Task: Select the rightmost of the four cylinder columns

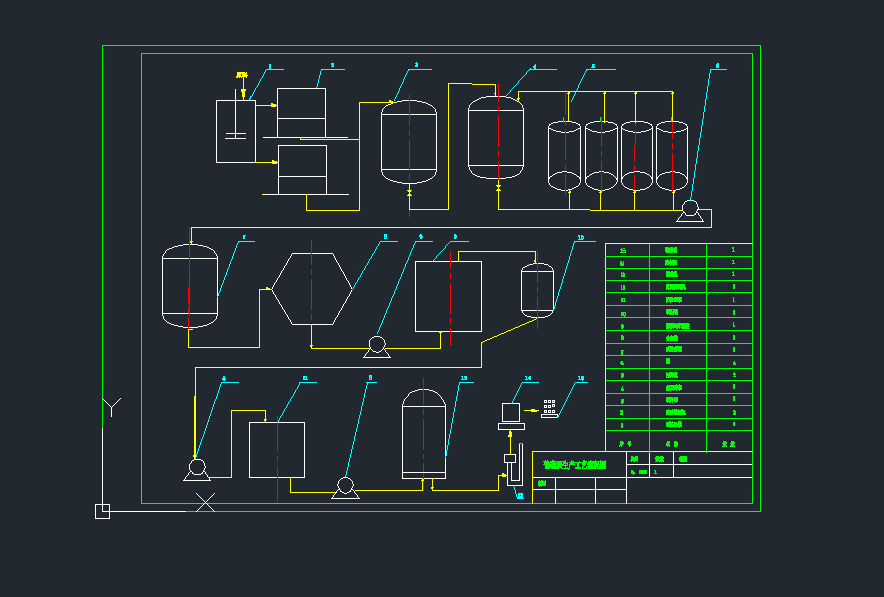Action: 672,156
